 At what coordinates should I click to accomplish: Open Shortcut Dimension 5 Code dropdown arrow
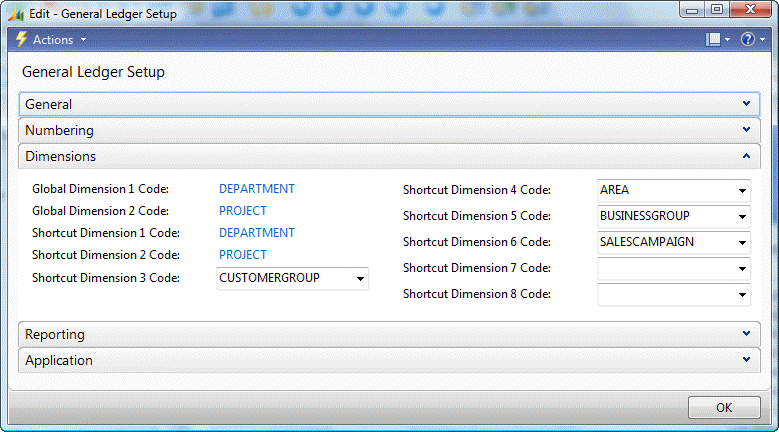coord(742,216)
